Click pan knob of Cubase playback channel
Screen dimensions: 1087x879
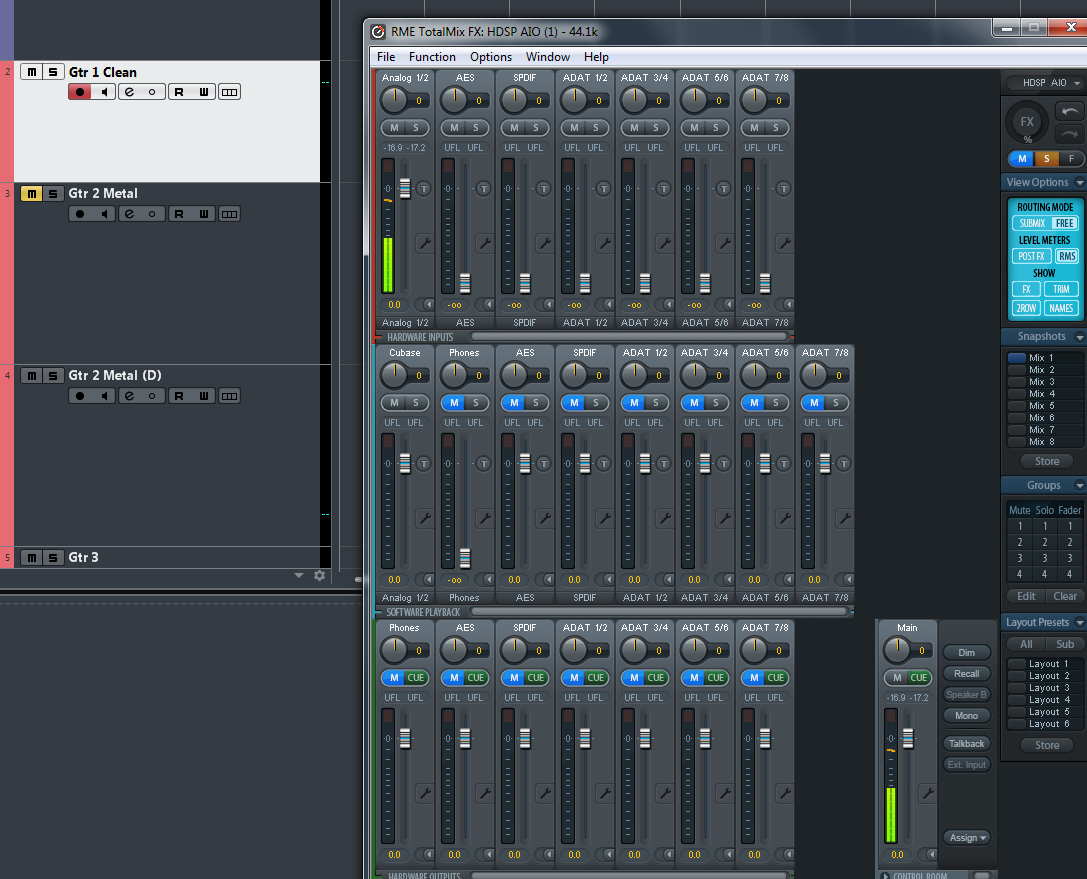tap(394, 375)
